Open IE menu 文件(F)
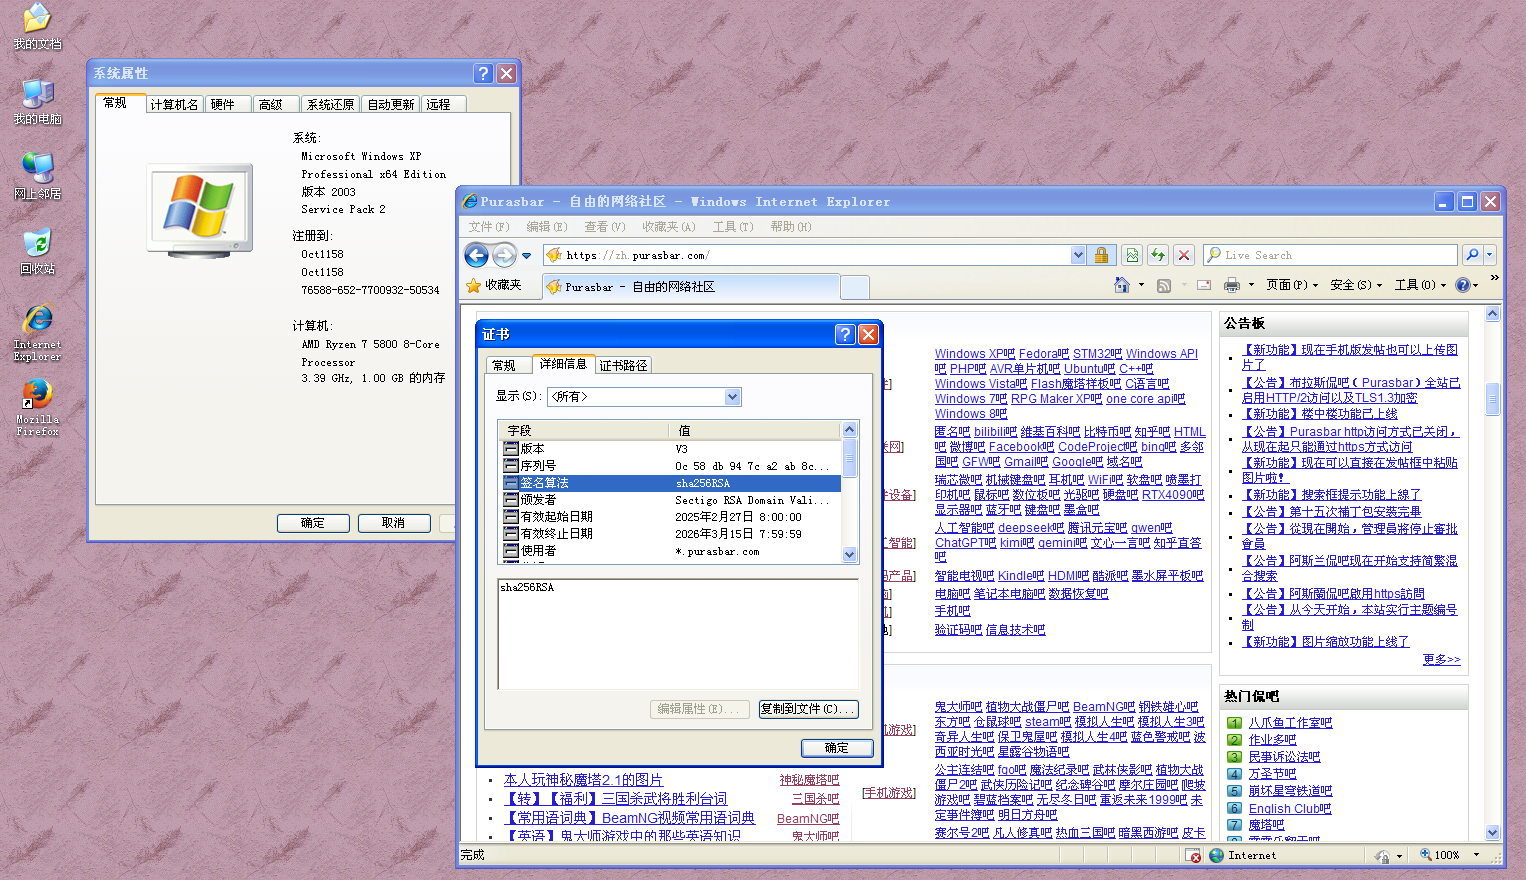The width and height of the screenshot is (1526, 880). point(489,227)
